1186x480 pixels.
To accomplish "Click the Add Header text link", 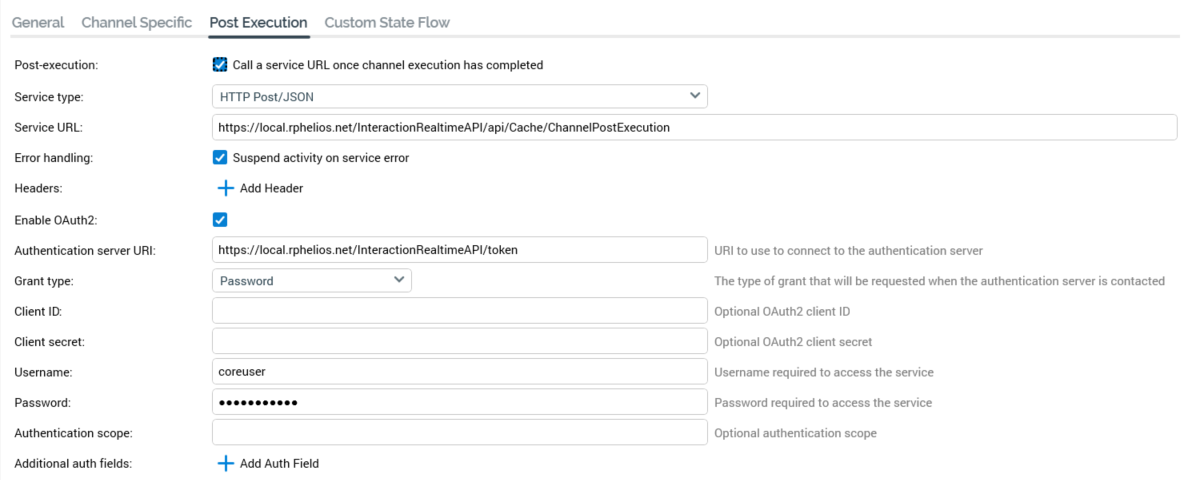I will pos(271,188).
